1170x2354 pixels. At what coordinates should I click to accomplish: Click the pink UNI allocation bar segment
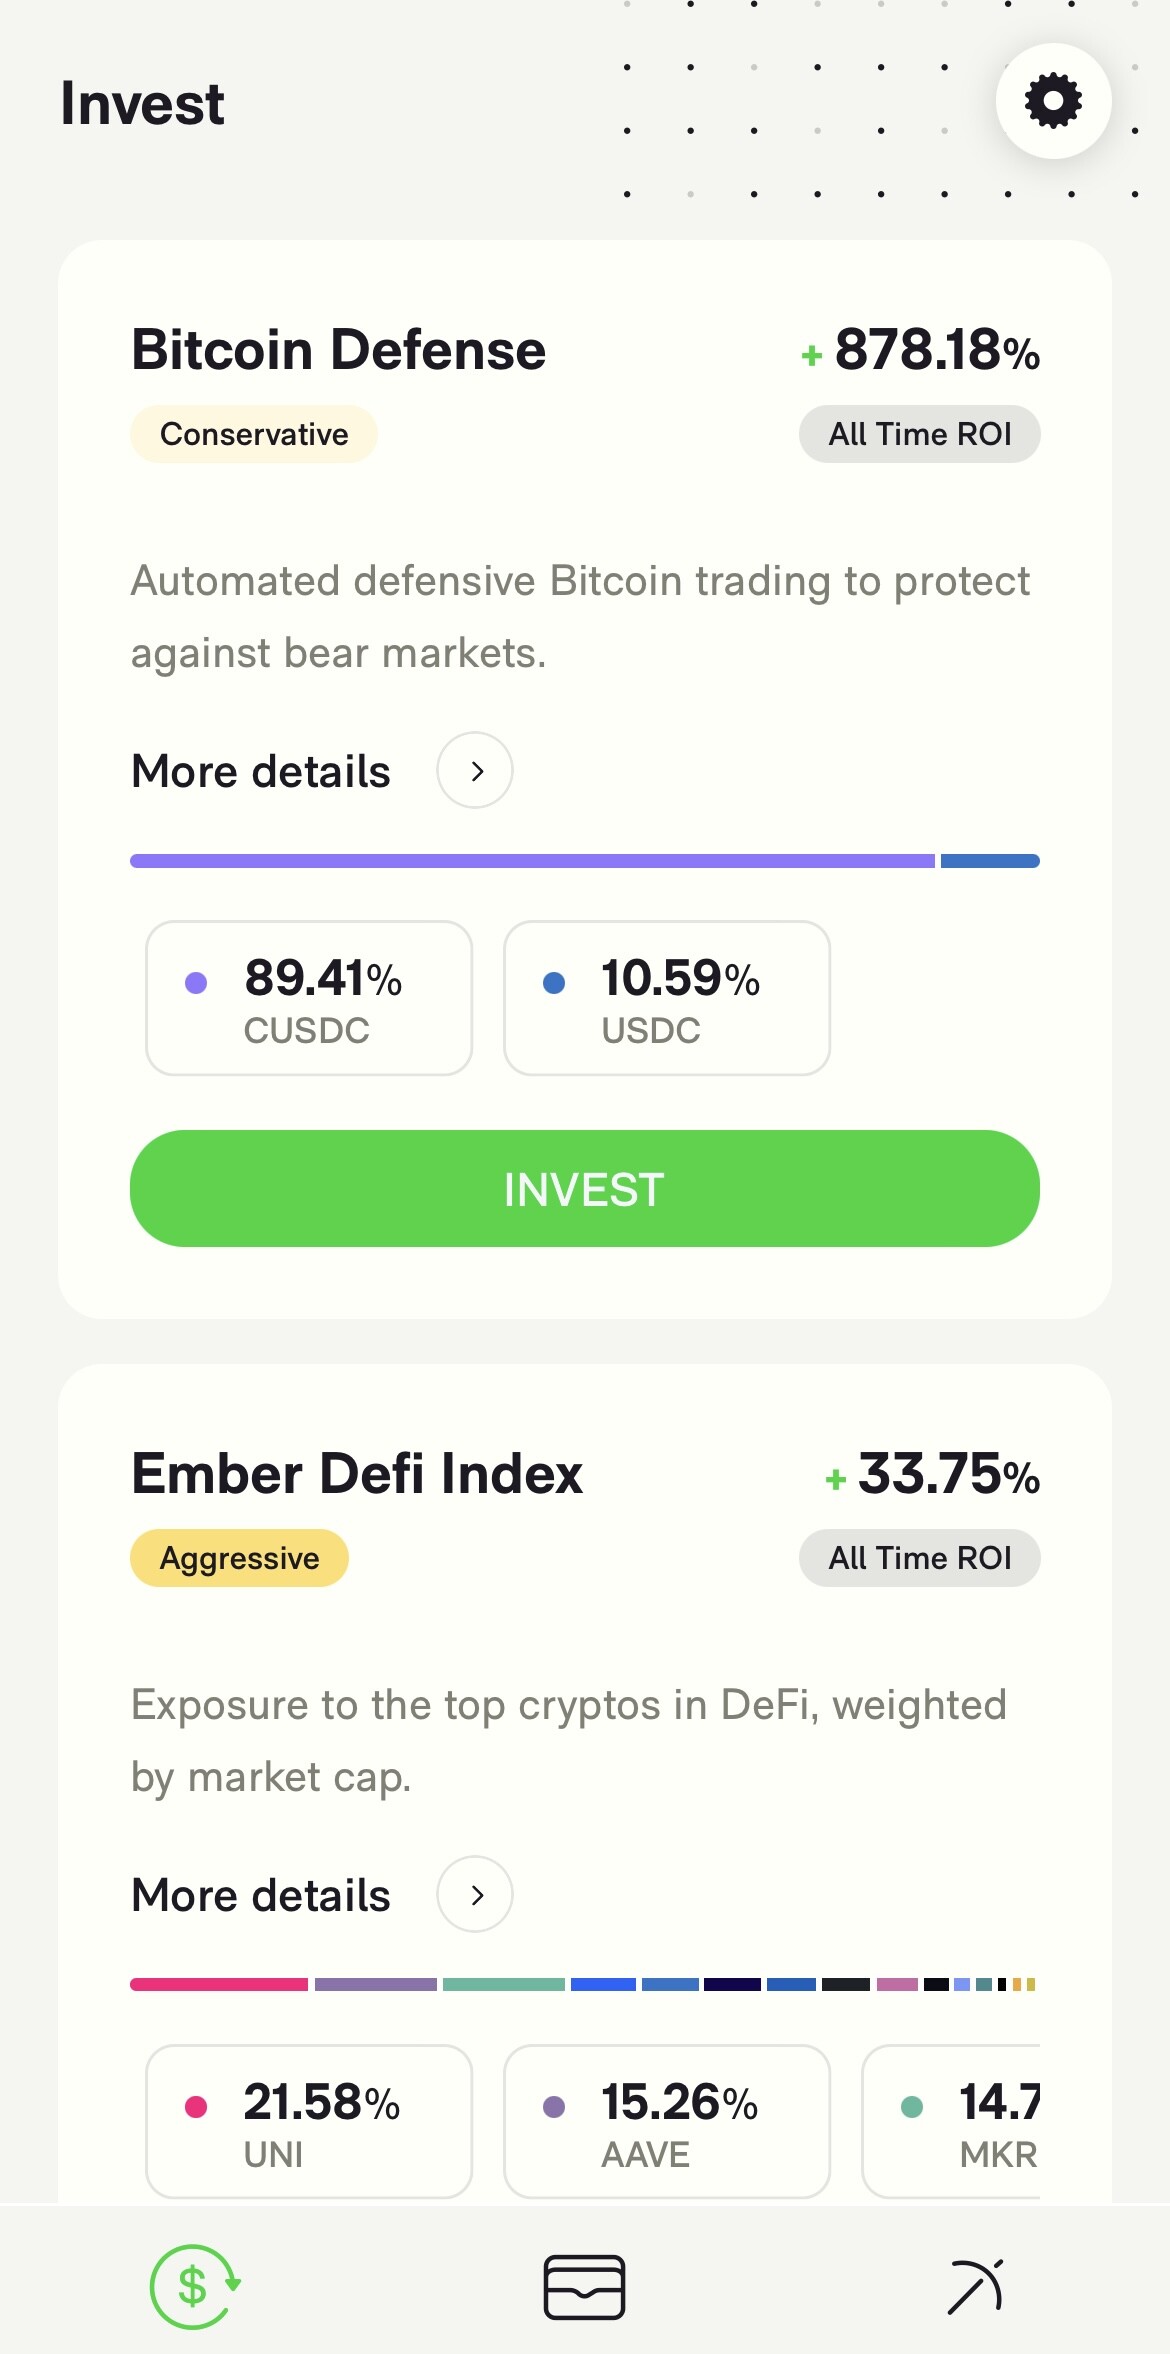point(219,1985)
